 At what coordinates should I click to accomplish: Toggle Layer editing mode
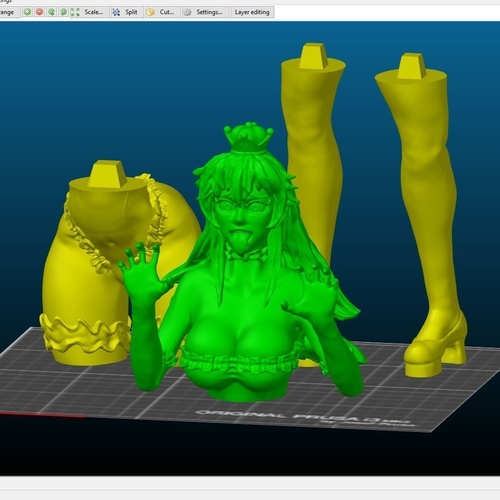tap(252, 12)
